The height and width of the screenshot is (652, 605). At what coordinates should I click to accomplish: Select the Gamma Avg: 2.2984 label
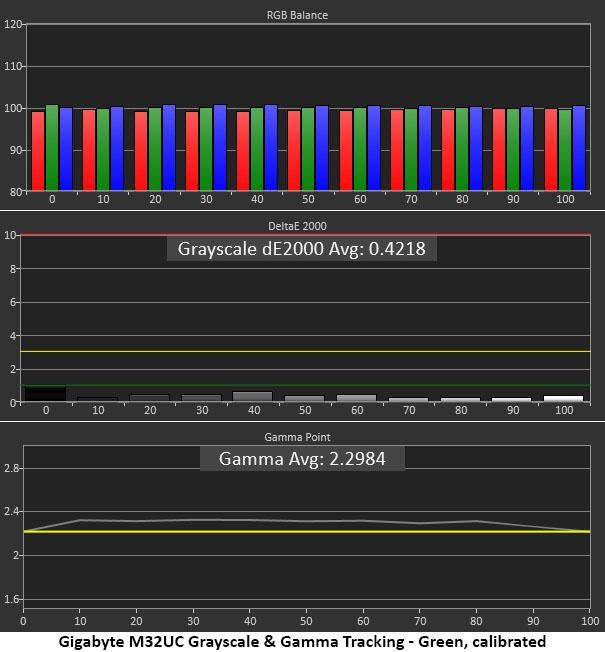tap(302, 459)
